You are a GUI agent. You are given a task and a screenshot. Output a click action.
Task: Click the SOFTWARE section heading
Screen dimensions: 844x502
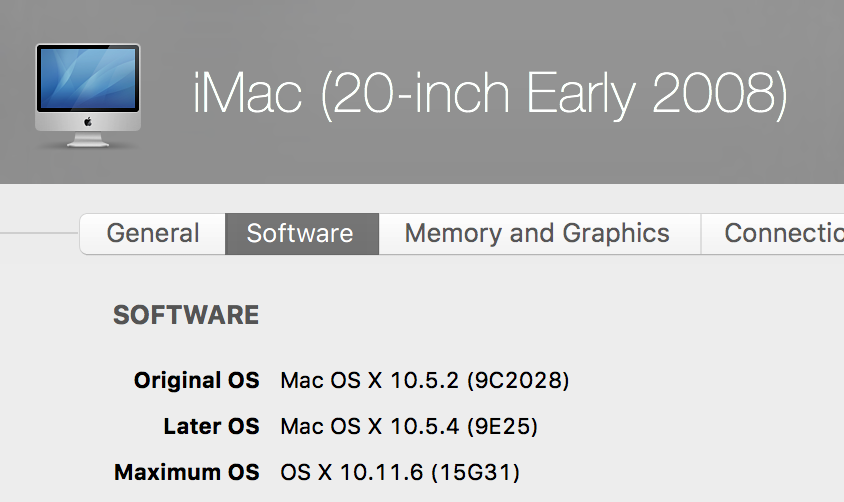coord(186,316)
